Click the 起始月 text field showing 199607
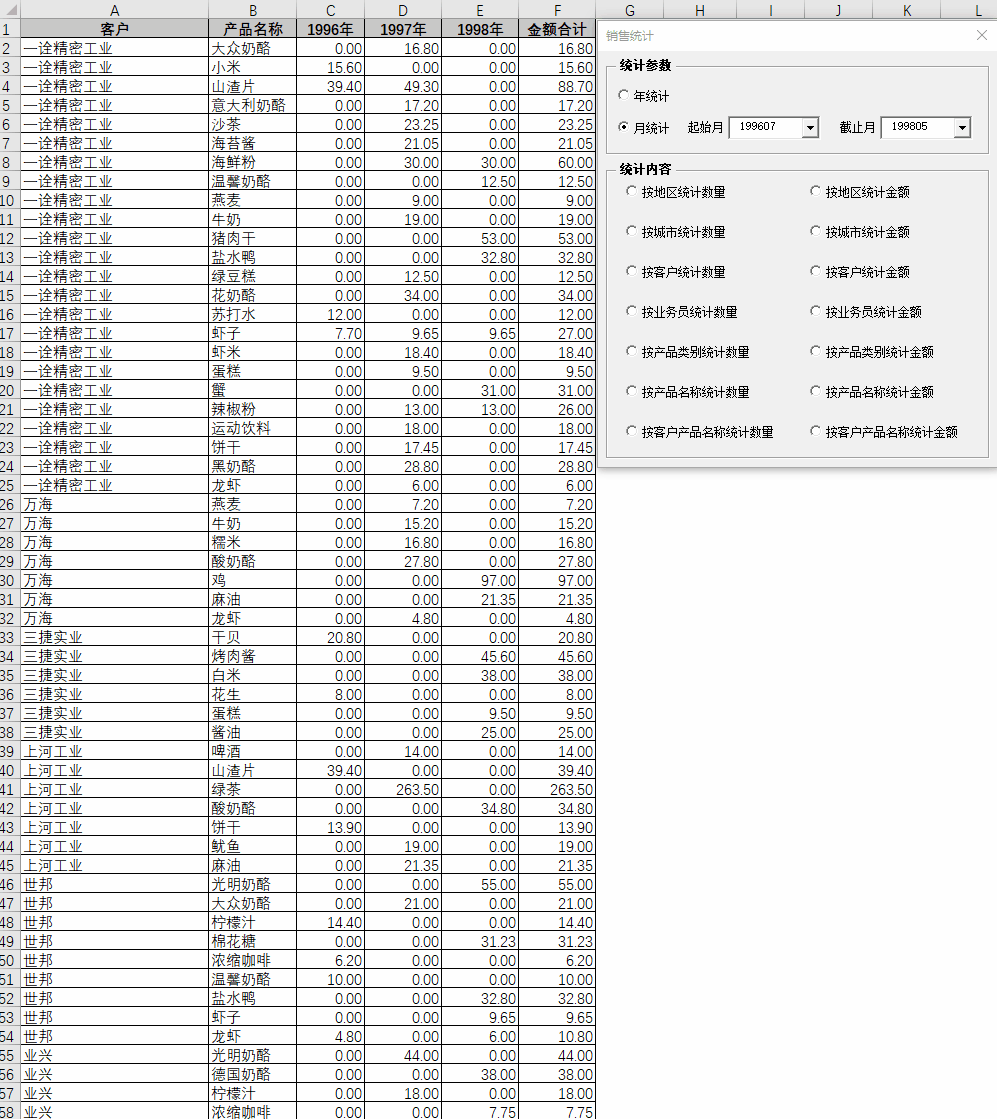The height and width of the screenshot is (1119, 997). pos(765,128)
